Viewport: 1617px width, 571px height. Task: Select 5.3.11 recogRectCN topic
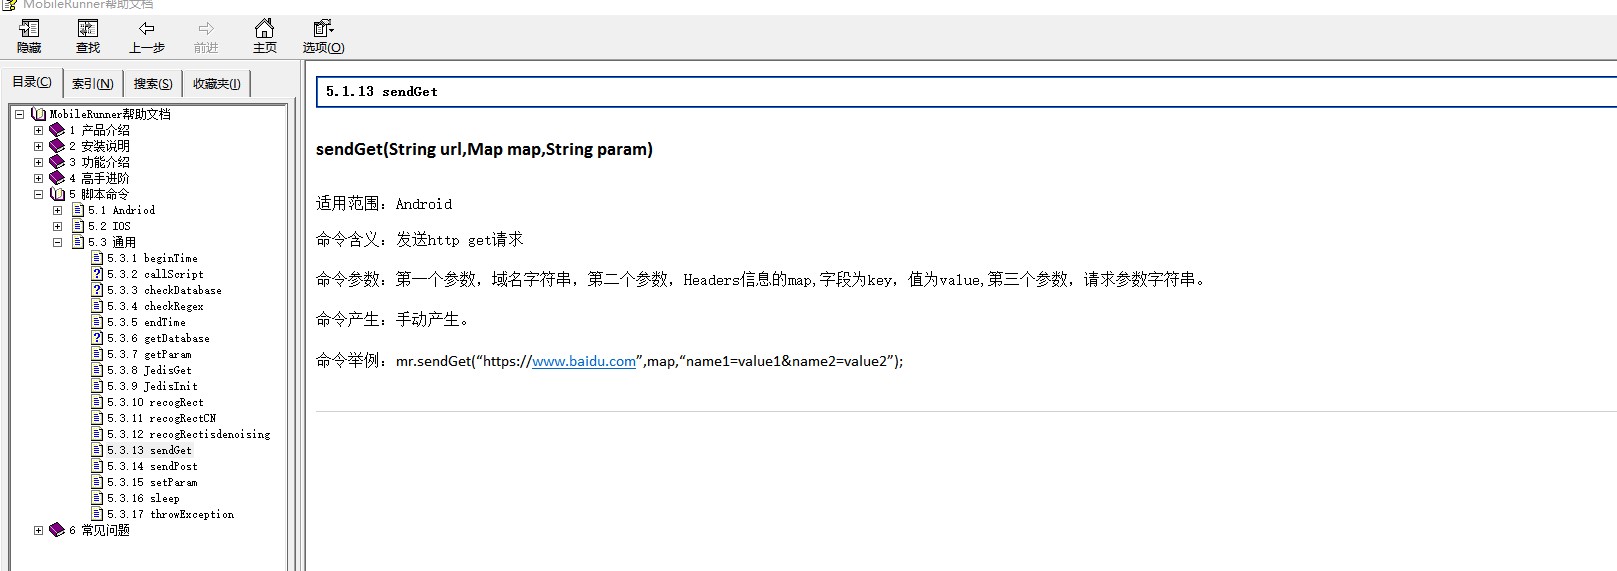coord(161,418)
